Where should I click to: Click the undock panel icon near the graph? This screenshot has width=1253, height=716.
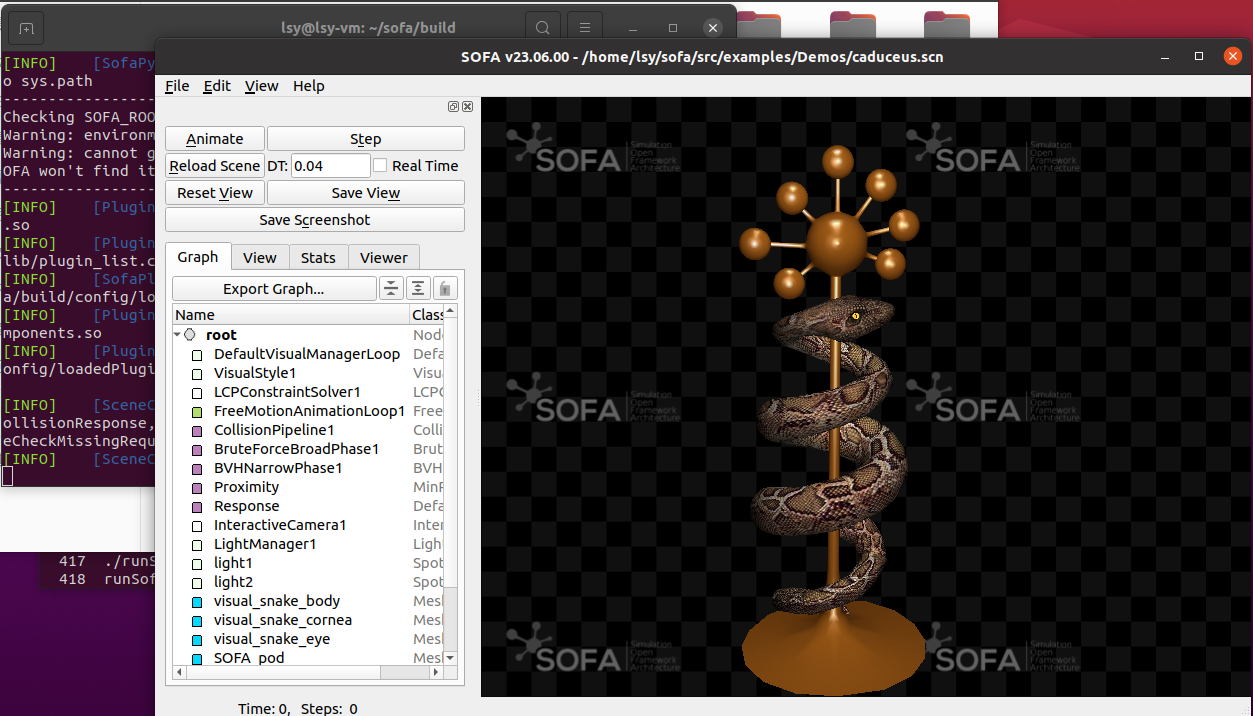(453, 106)
